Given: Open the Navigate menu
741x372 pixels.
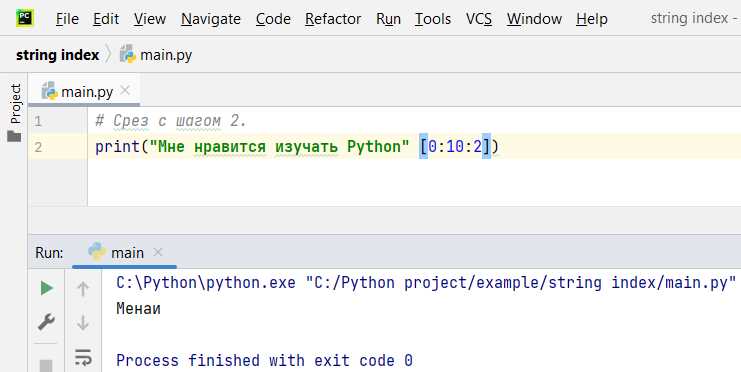Looking at the screenshot, I should pyautogui.click(x=211, y=19).
